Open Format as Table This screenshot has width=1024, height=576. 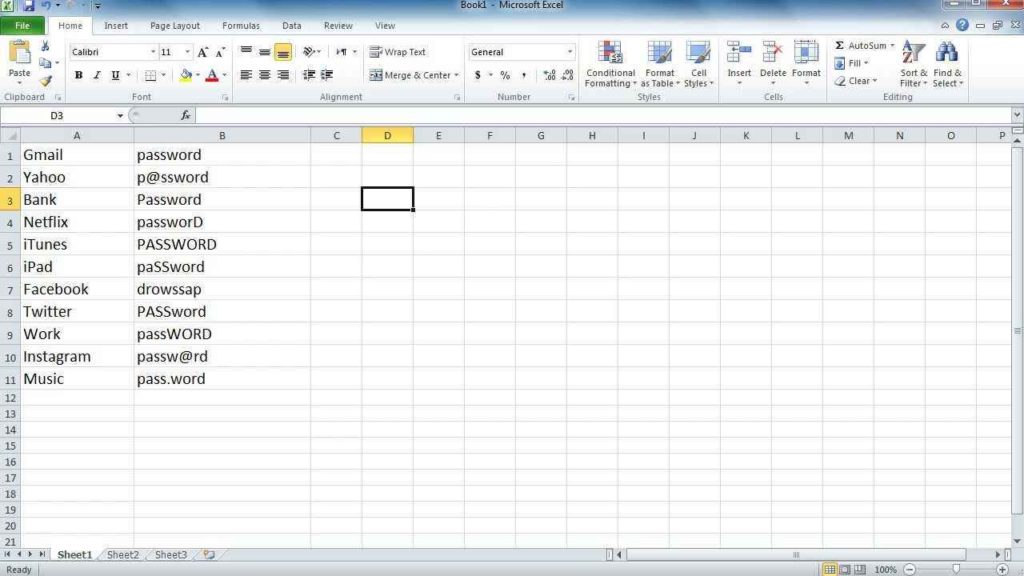[x=660, y=64]
